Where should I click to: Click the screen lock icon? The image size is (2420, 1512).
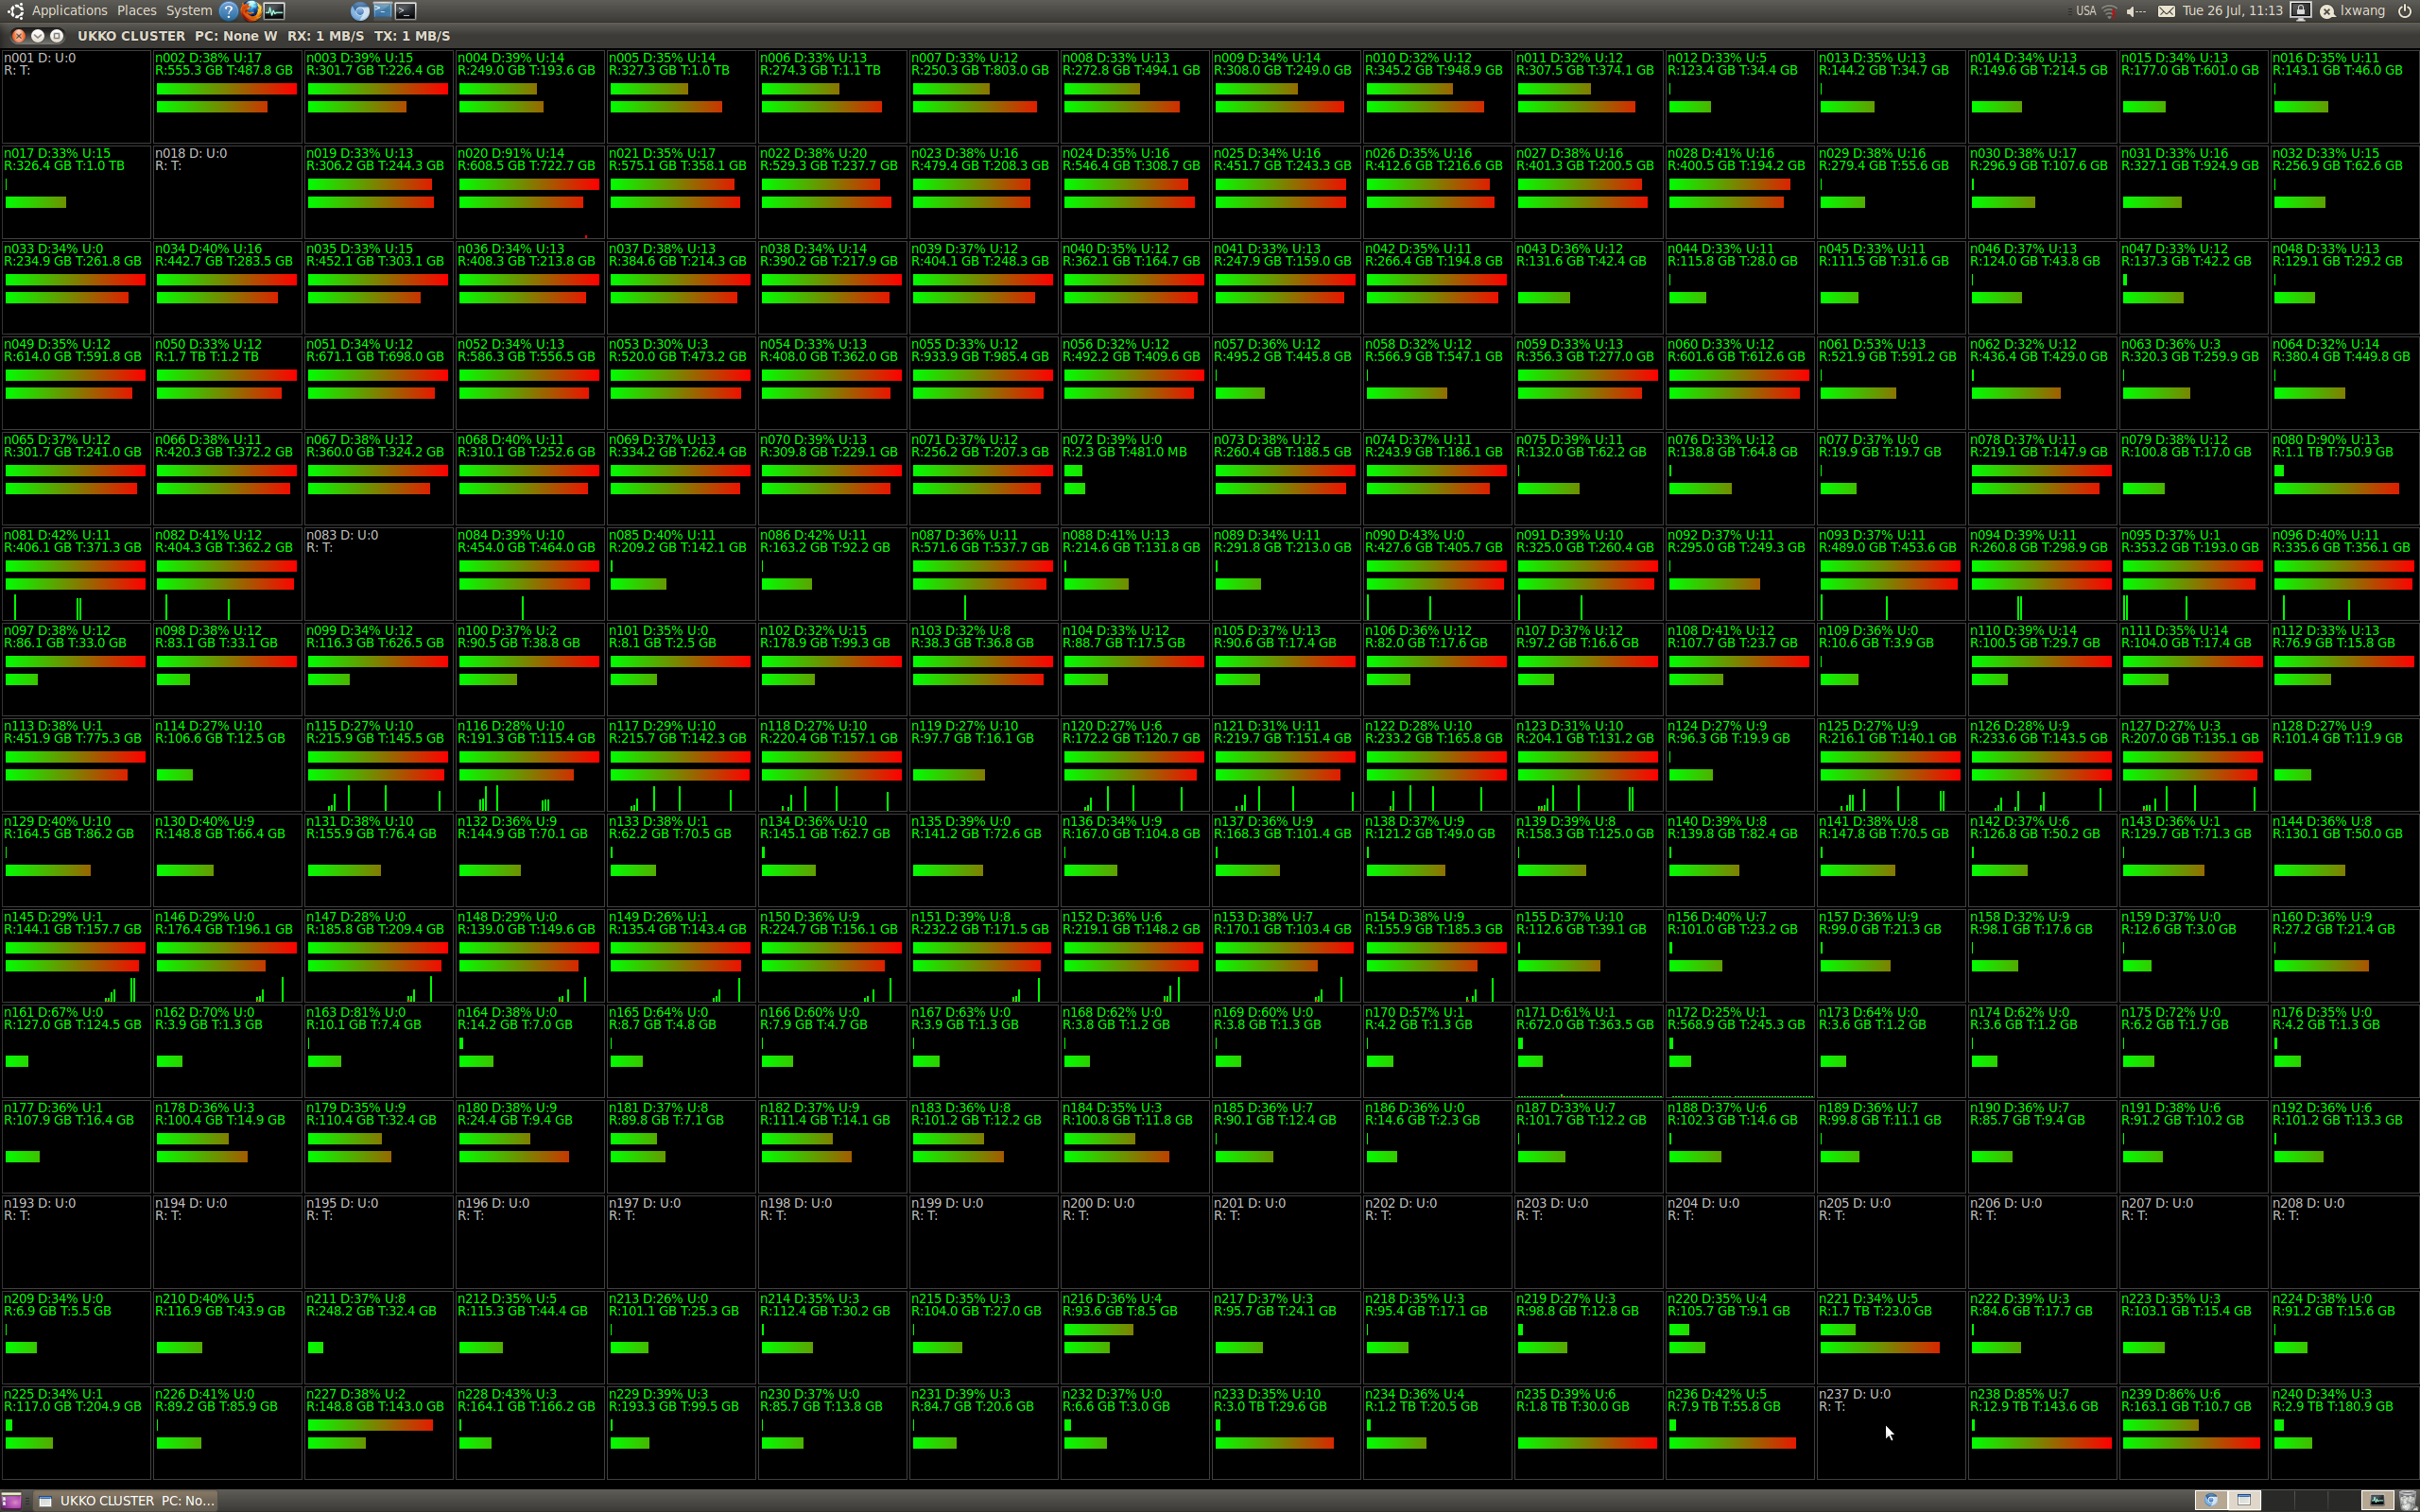pyautogui.click(x=2300, y=11)
